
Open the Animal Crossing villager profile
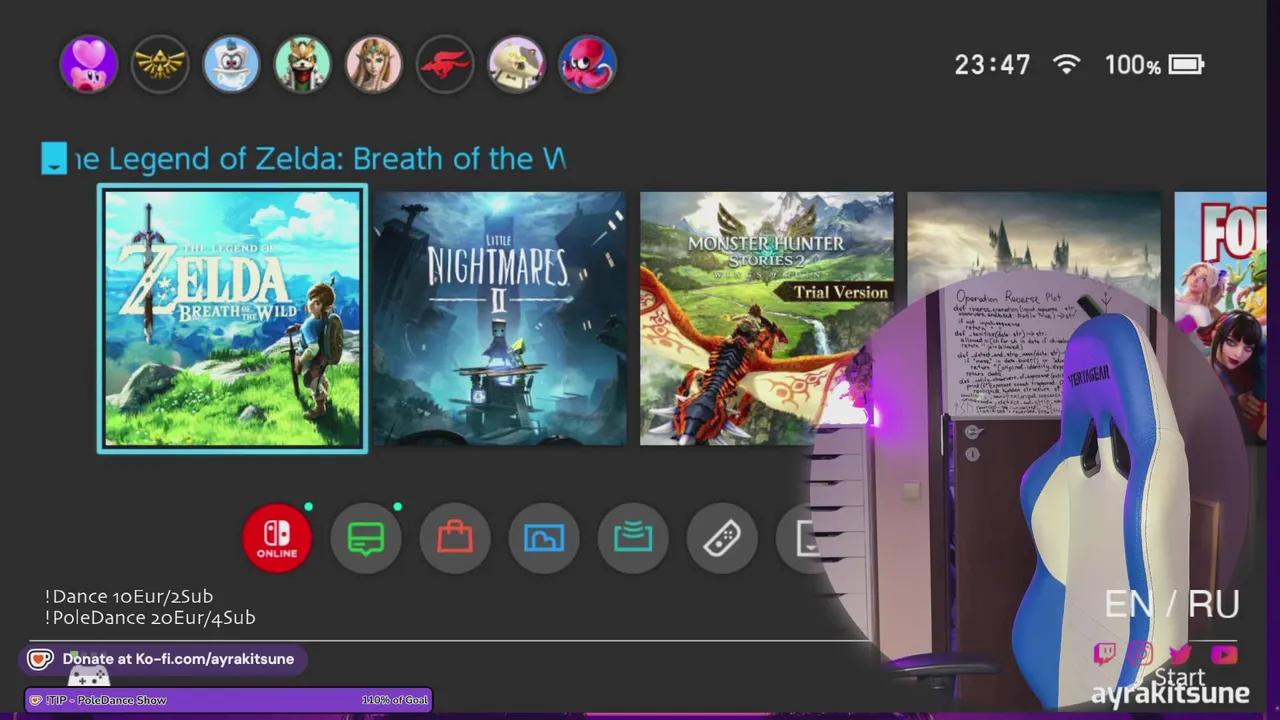[516, 65]
